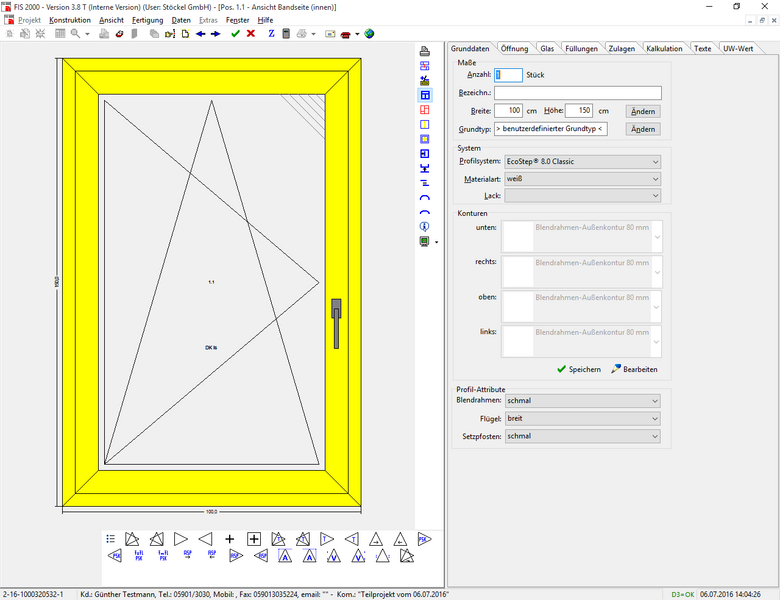Screen dimensions: 780x600
Task: Click the boxed plus icon below the drawing
Action: 254,538
